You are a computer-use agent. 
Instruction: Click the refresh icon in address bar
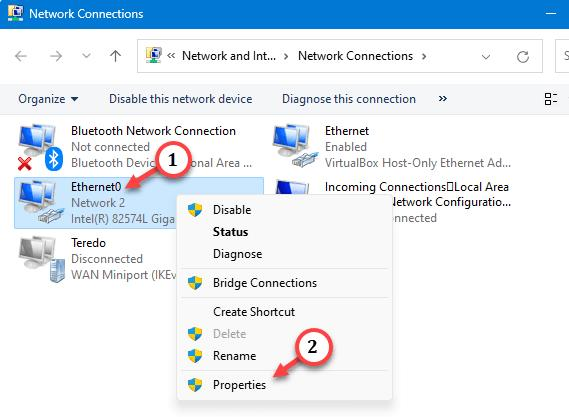pyautogui.click(x=523, y=57)
